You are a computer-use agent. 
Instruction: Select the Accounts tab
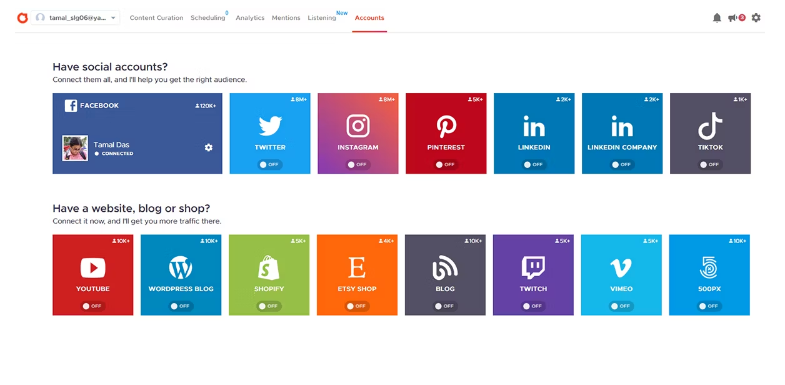[x=369, y=18]
